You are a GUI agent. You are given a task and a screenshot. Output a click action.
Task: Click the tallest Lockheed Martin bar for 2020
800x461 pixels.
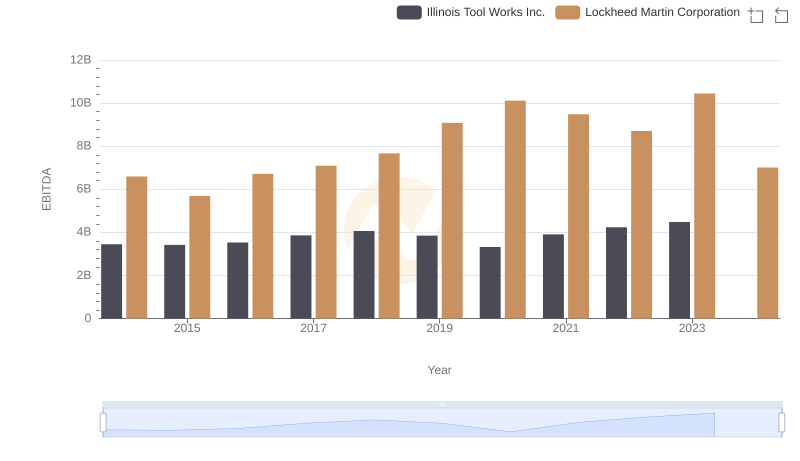(x=515, y=210)
